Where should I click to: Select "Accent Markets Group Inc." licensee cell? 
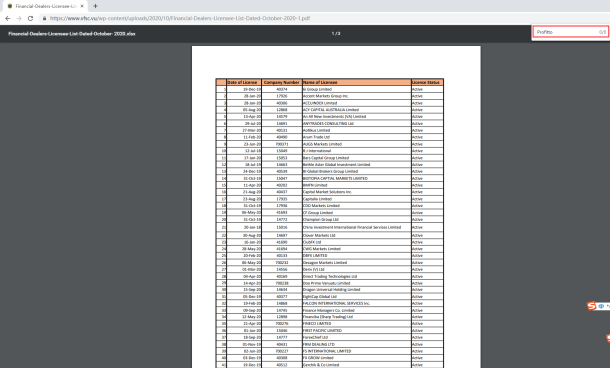tap(357, 96)
